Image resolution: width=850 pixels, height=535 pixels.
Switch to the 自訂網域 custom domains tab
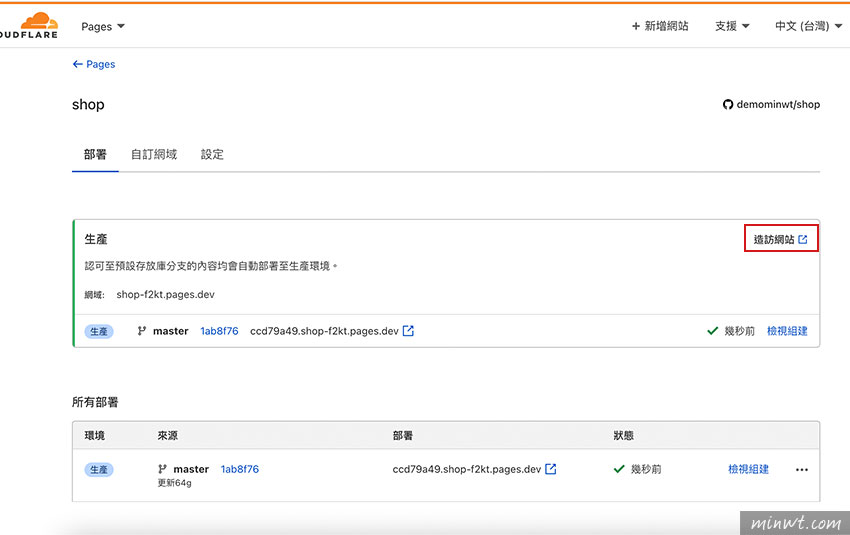coord(154,154)
